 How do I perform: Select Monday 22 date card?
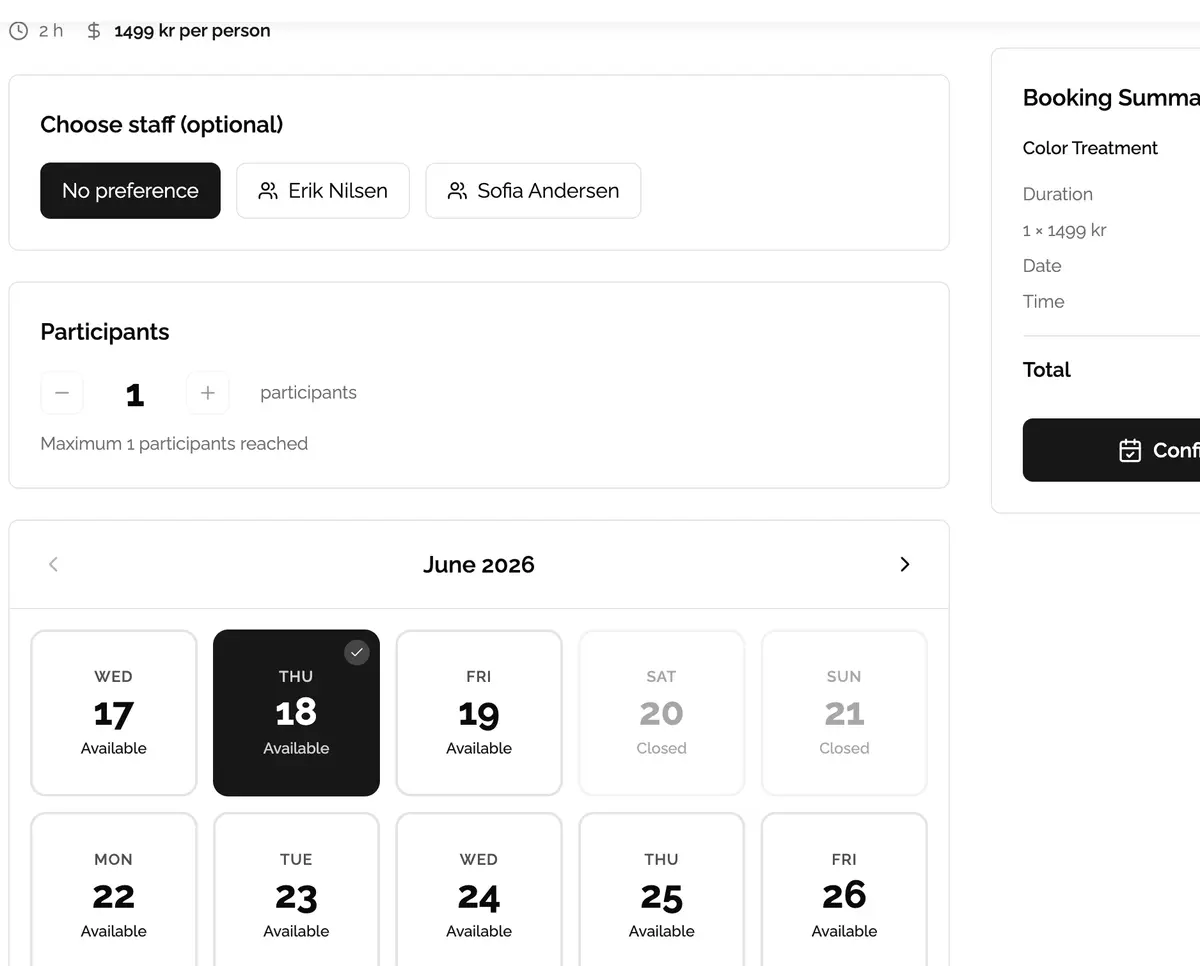coord(114,890)
